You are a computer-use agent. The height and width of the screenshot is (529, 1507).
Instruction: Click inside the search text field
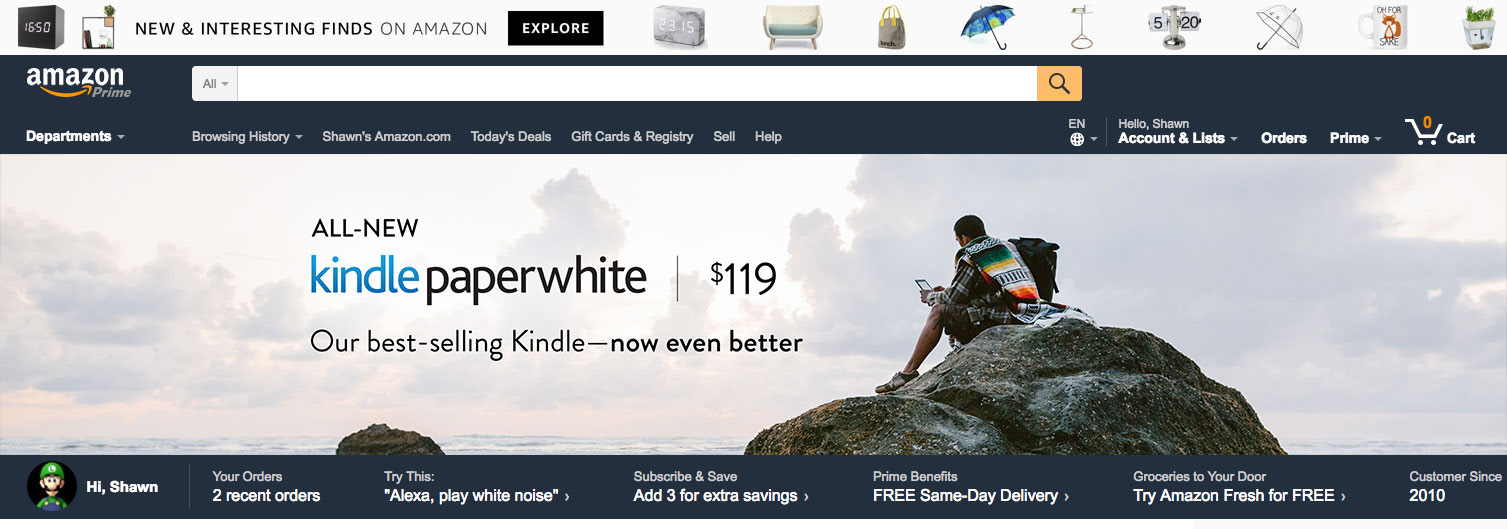click(x=637, y=84)
